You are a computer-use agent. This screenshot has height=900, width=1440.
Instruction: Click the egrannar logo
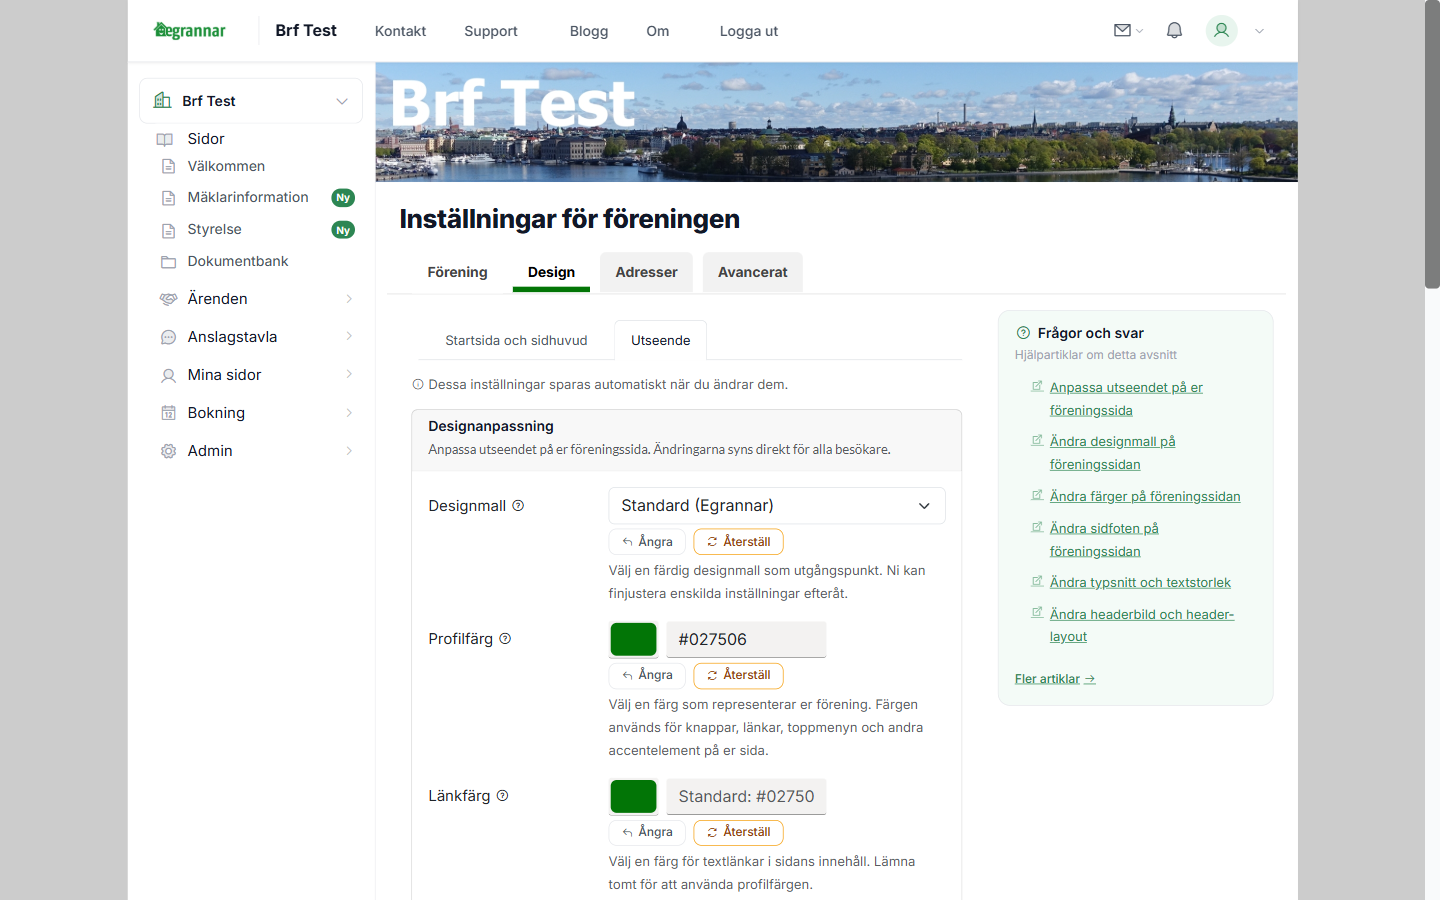[190, 31]
